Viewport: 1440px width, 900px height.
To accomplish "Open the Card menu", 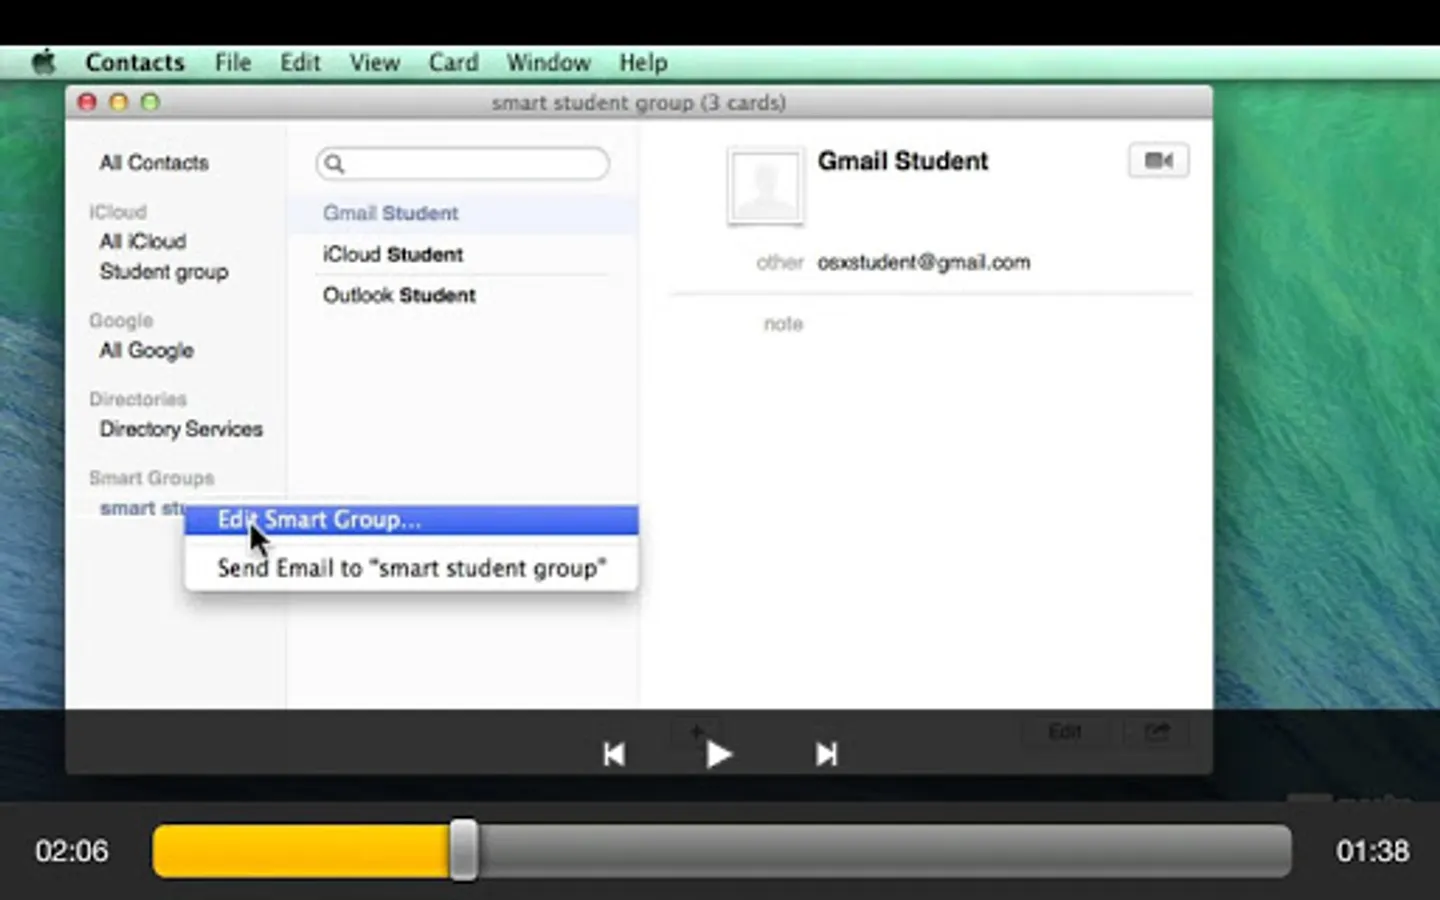I will (453, 63).
